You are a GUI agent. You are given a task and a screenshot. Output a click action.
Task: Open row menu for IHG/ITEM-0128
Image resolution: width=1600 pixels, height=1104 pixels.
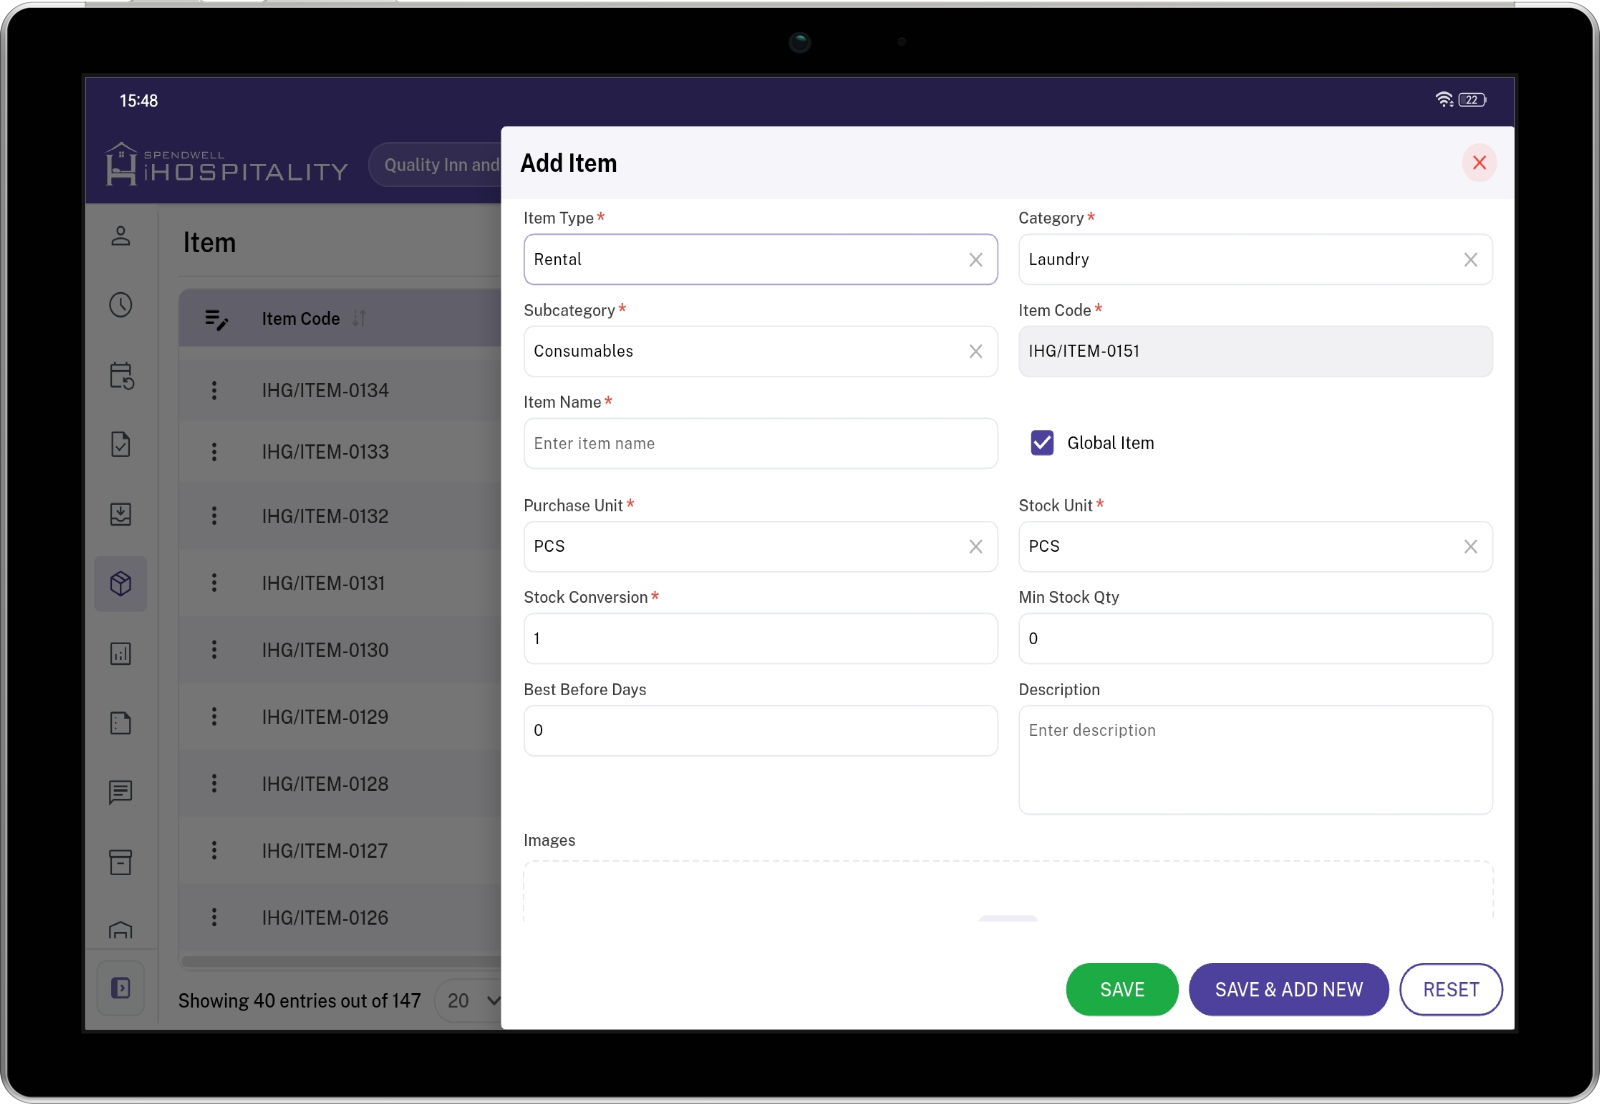click(214, 784)
